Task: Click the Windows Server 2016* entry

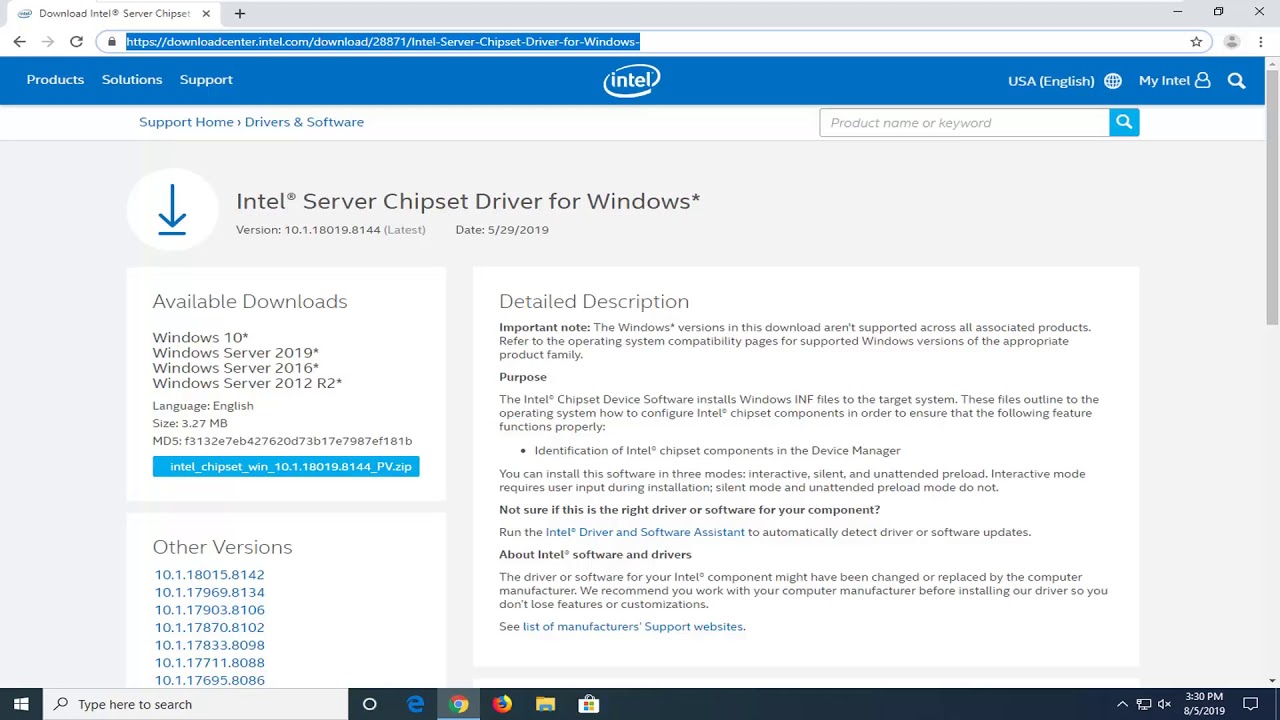Action: click(x=235, y=368)
